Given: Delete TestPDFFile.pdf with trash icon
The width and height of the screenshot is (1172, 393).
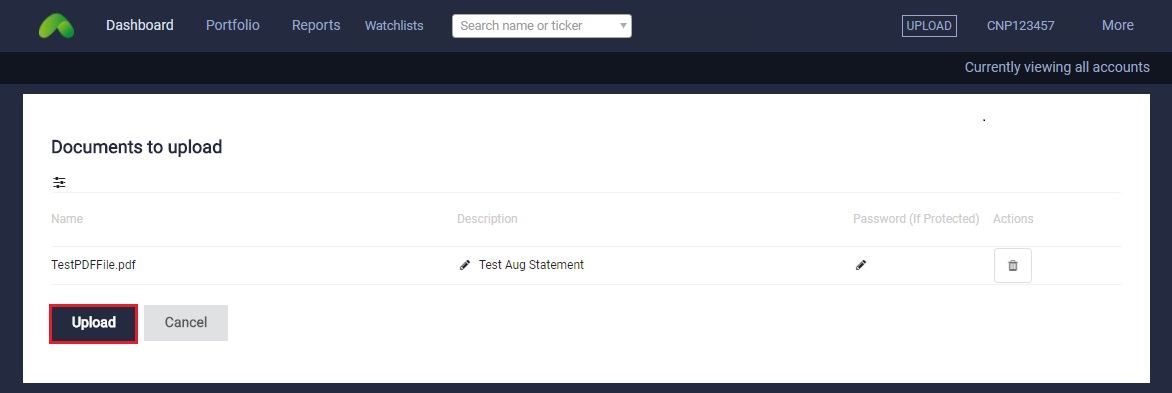Looking at the screenshot, I should tap(1013, 265).
